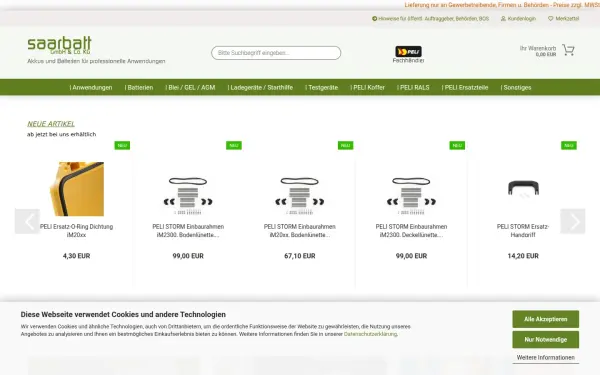Click the Merkzettel heart icon
600x375 pixels.
[x=551, y=18]
